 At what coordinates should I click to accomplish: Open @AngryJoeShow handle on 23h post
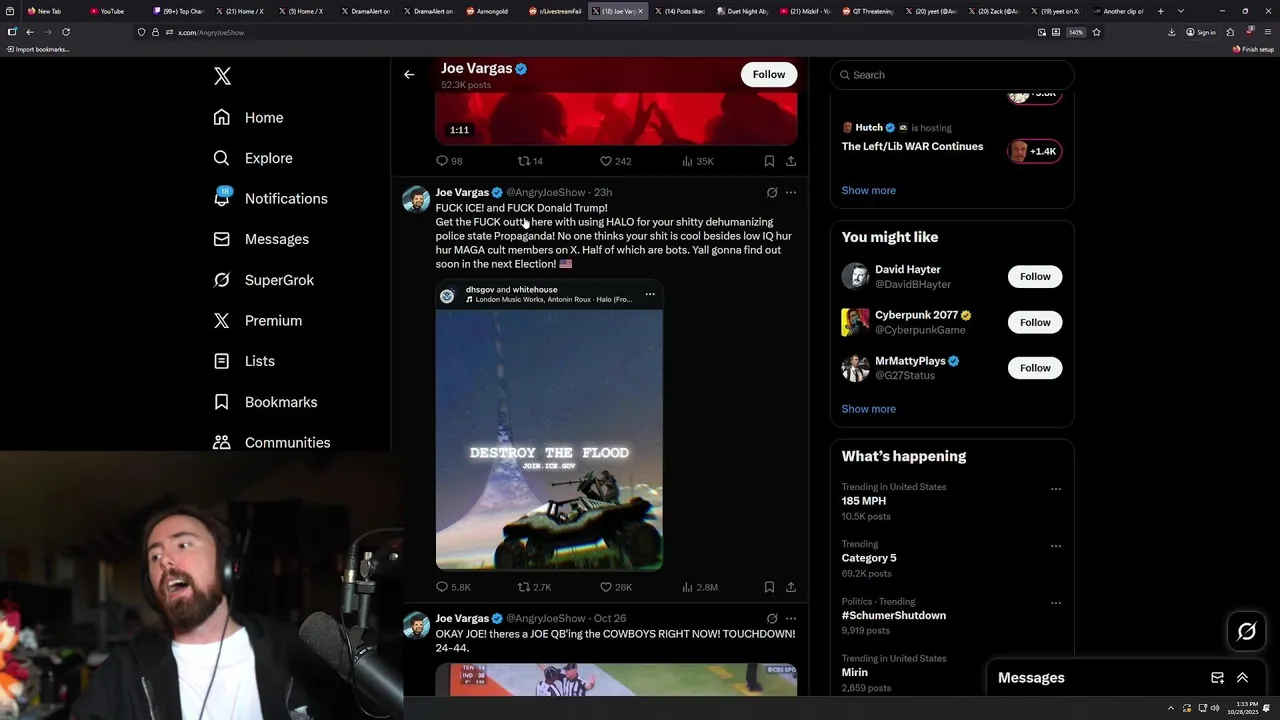546,192
